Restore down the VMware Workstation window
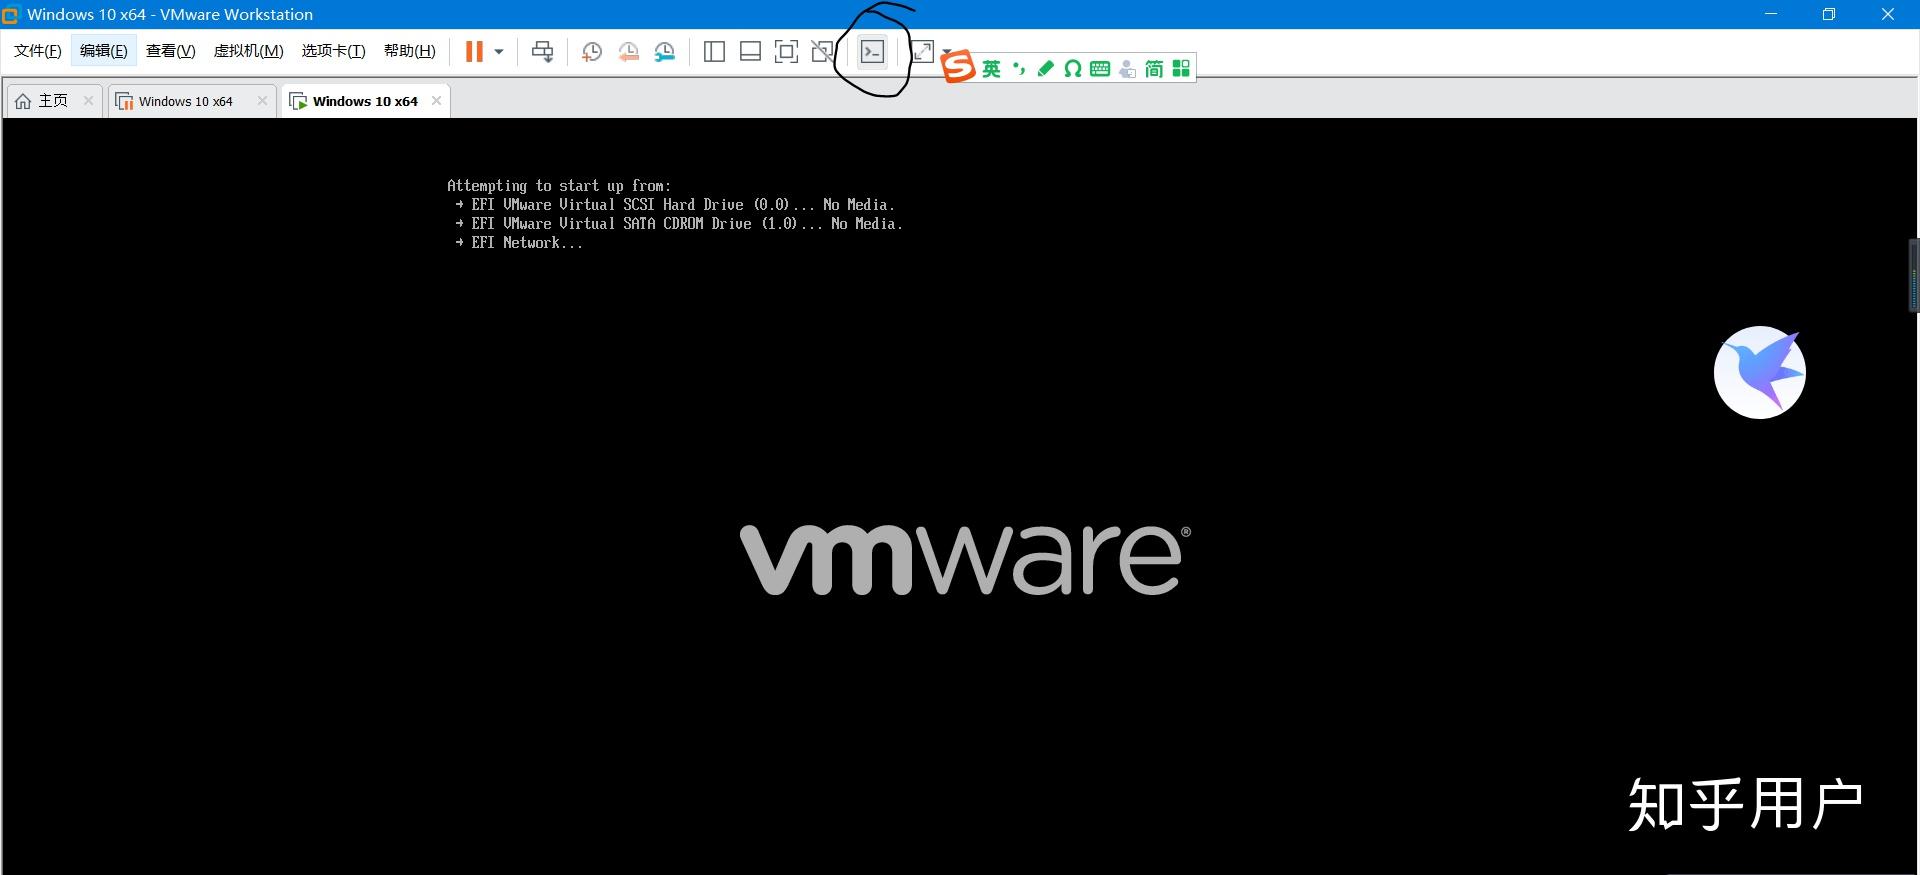 (x=1829, y=14)
